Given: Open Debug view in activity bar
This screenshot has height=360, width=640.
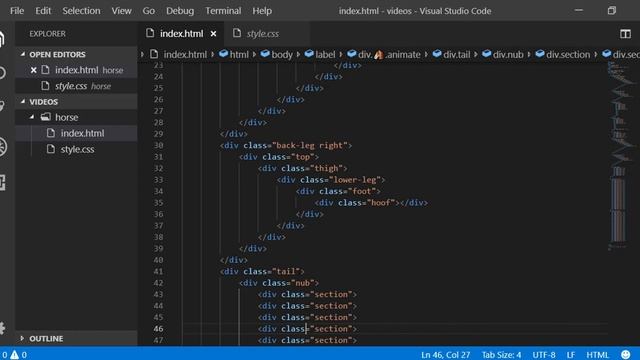Looking at the screenshot, I should pos(3,147).
